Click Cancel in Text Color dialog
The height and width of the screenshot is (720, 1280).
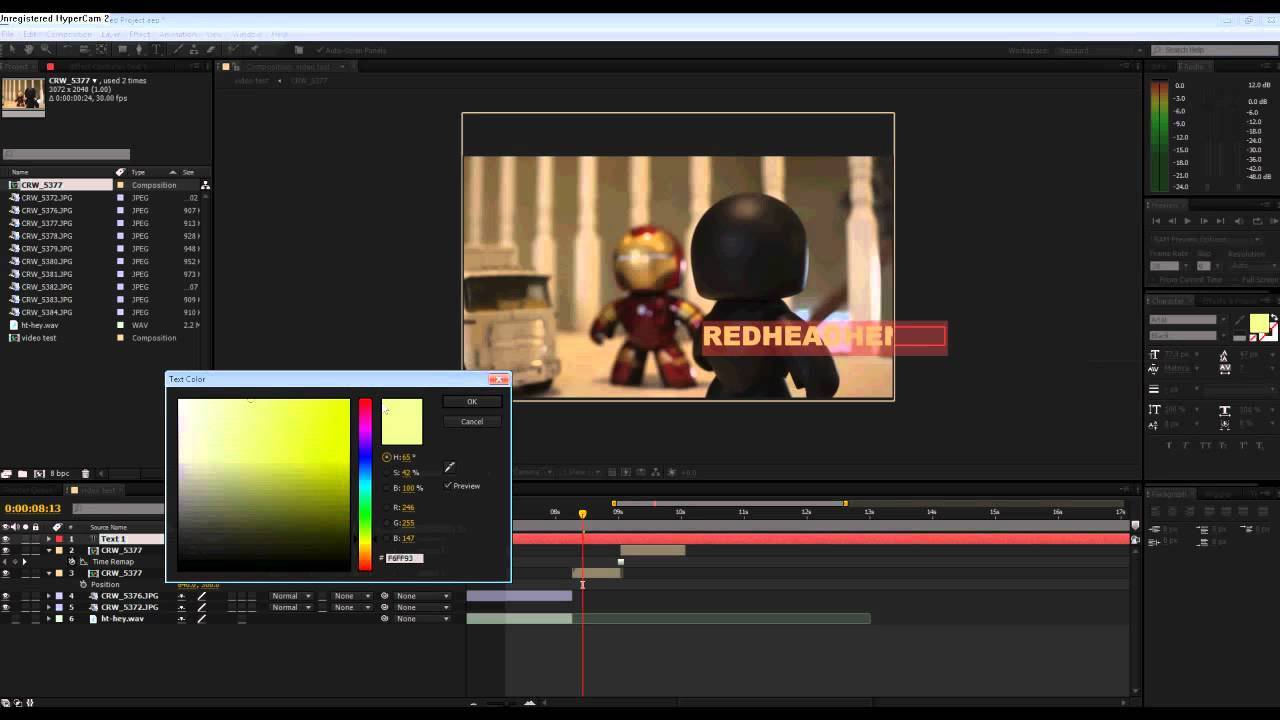click(x=472, y=422)
